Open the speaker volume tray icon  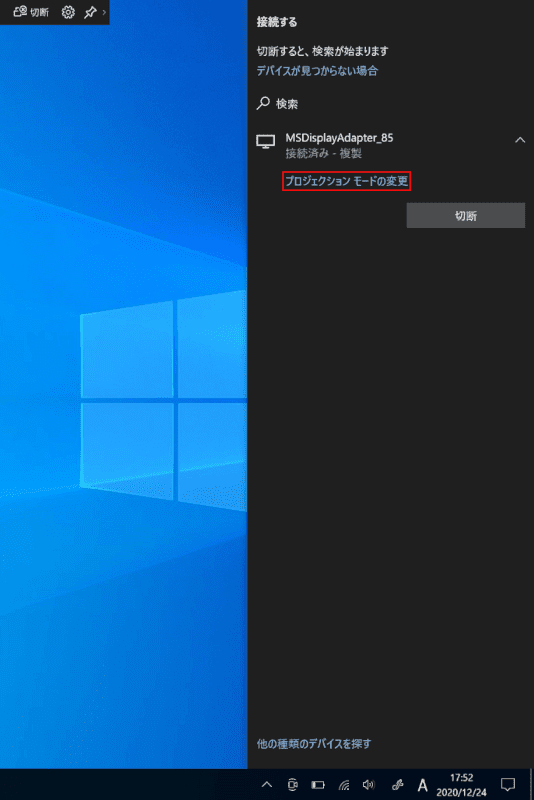[368, 785]
